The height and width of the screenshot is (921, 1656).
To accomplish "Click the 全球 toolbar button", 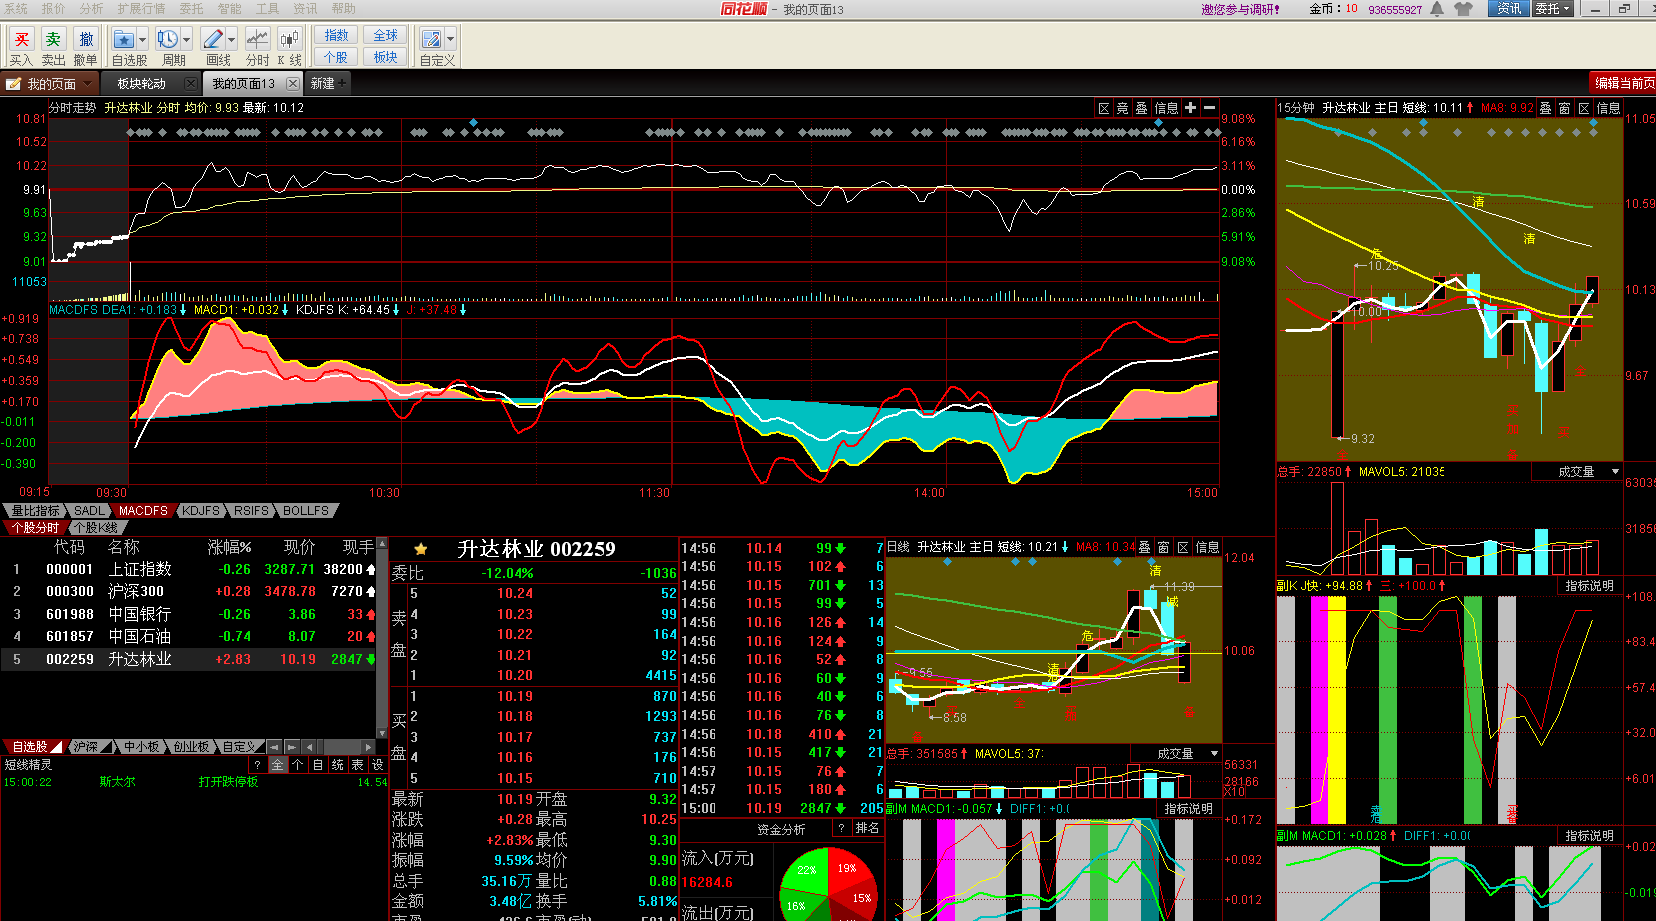I will tap(386, 35).
